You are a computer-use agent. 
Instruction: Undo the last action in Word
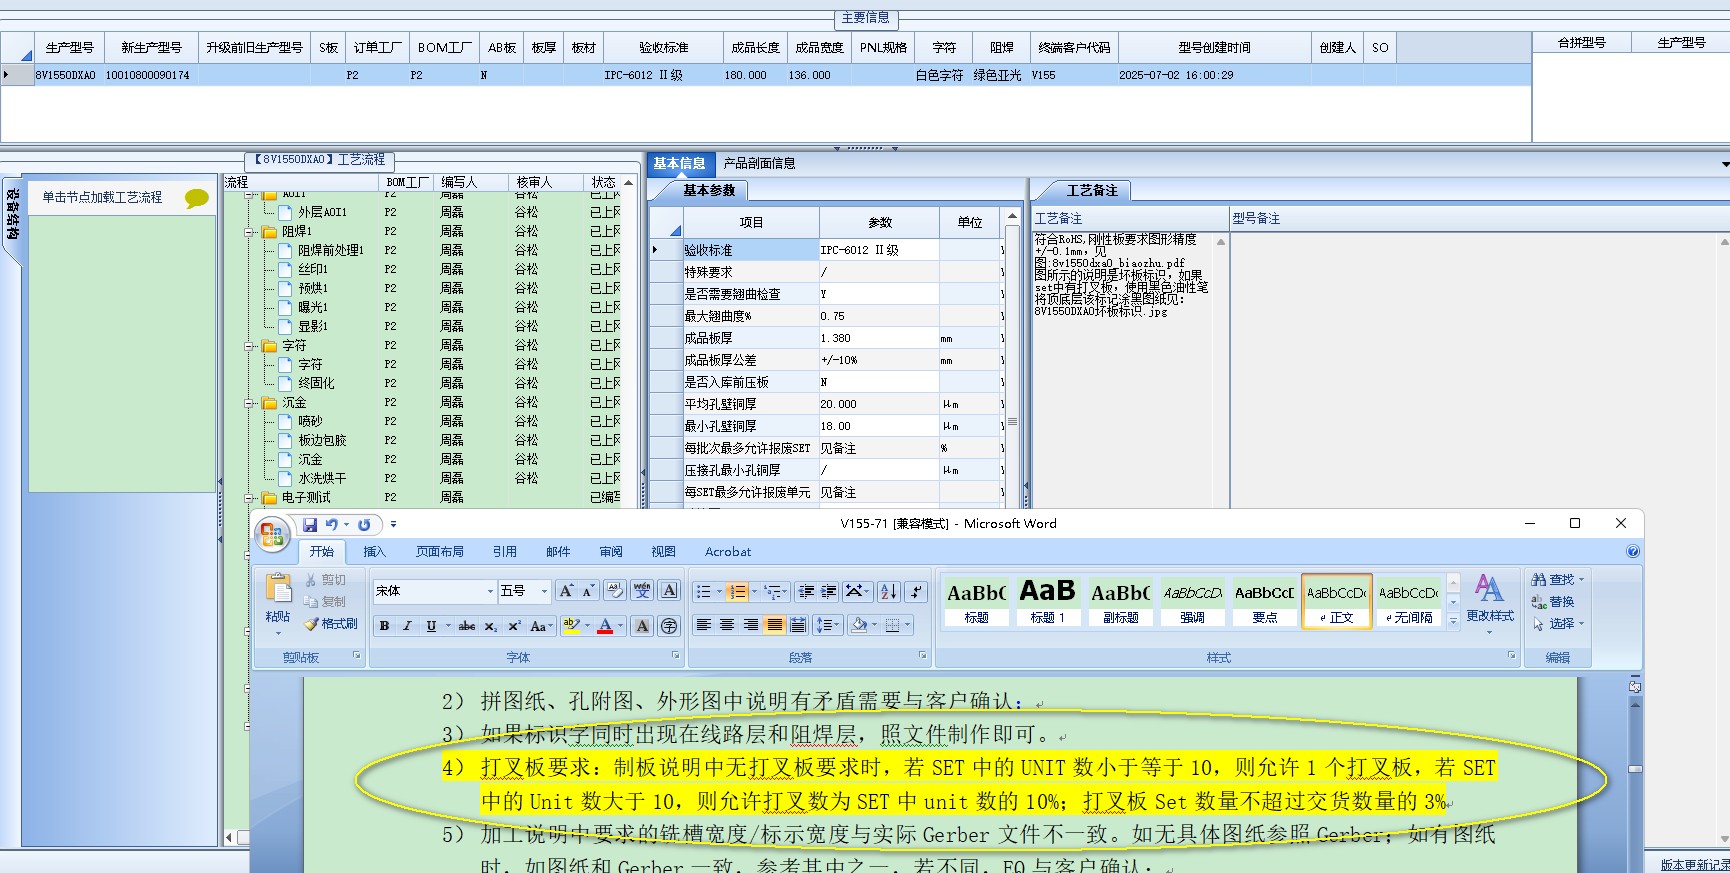click(x=332, y=524)
